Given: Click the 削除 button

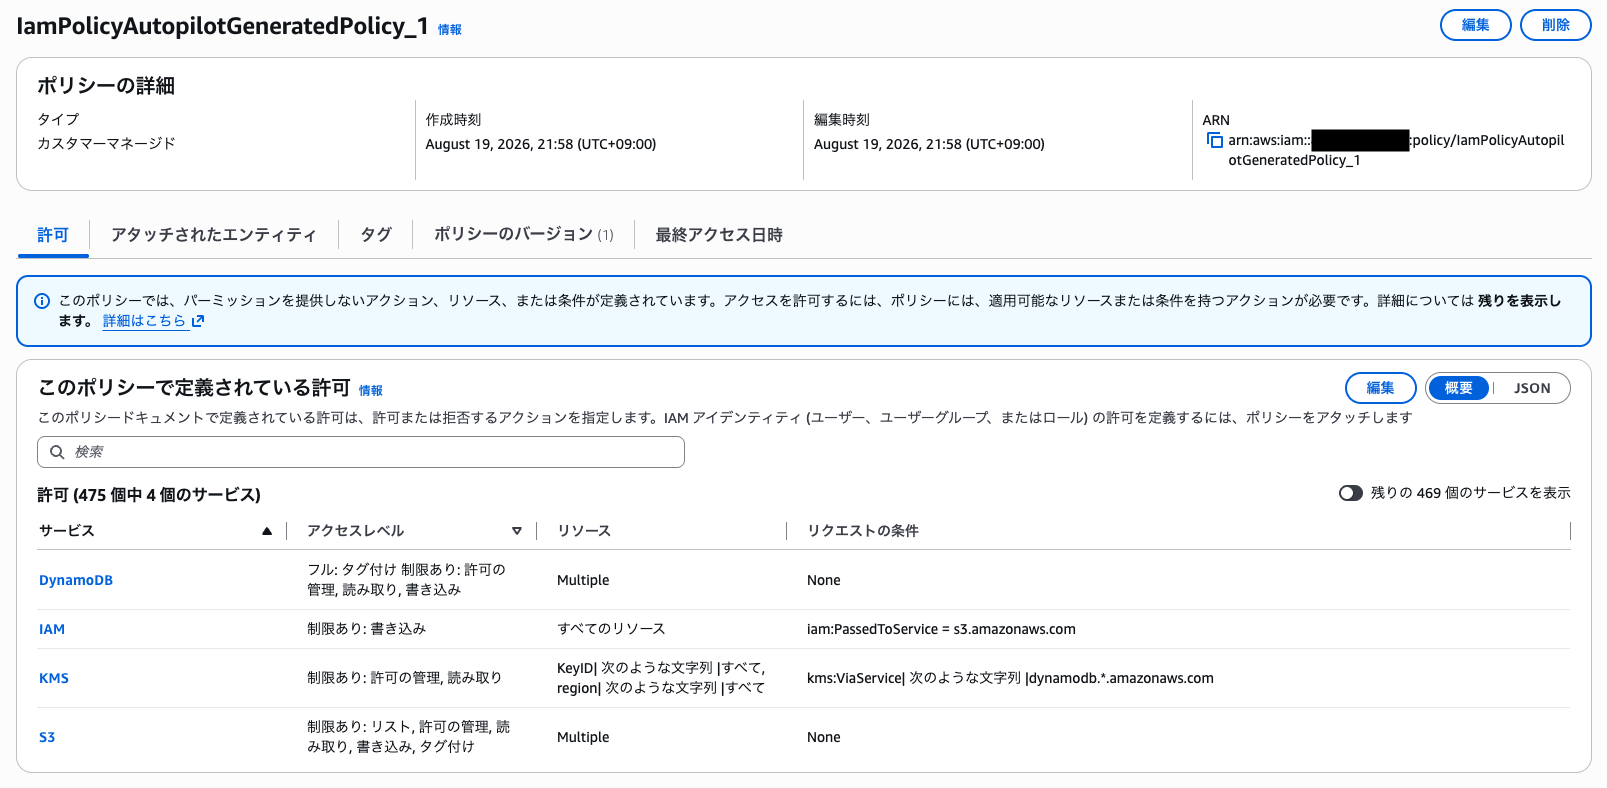Looking at the screenshot, I should [x=1556, y=25].
